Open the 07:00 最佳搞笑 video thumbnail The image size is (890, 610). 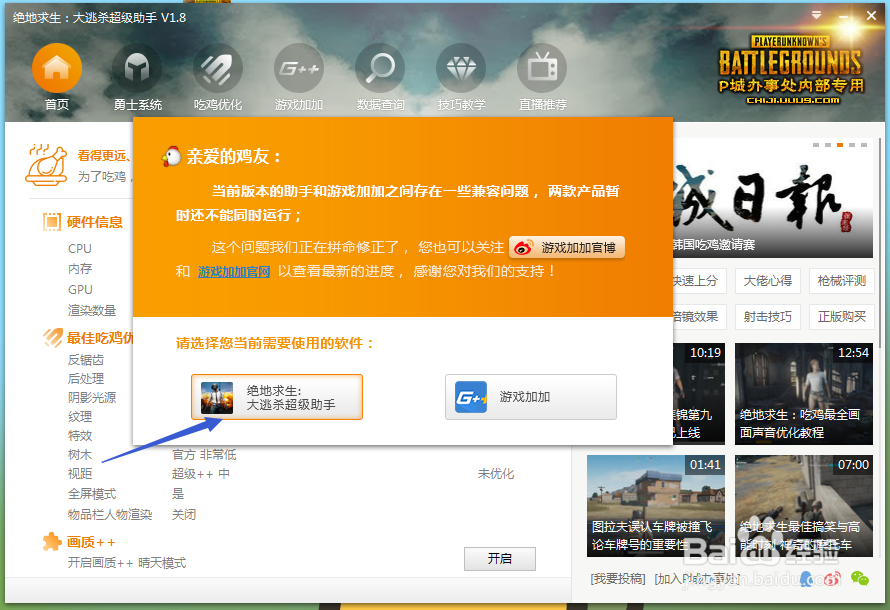(804, 506)
